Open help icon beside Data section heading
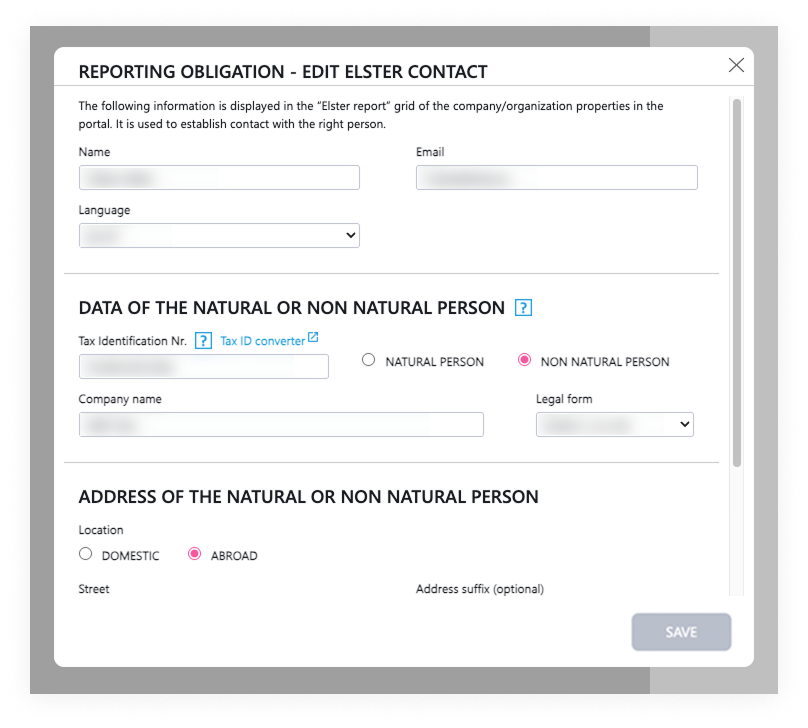Image resolution: width=808 pixels, height=728 pixels. [x=523, y=308]
